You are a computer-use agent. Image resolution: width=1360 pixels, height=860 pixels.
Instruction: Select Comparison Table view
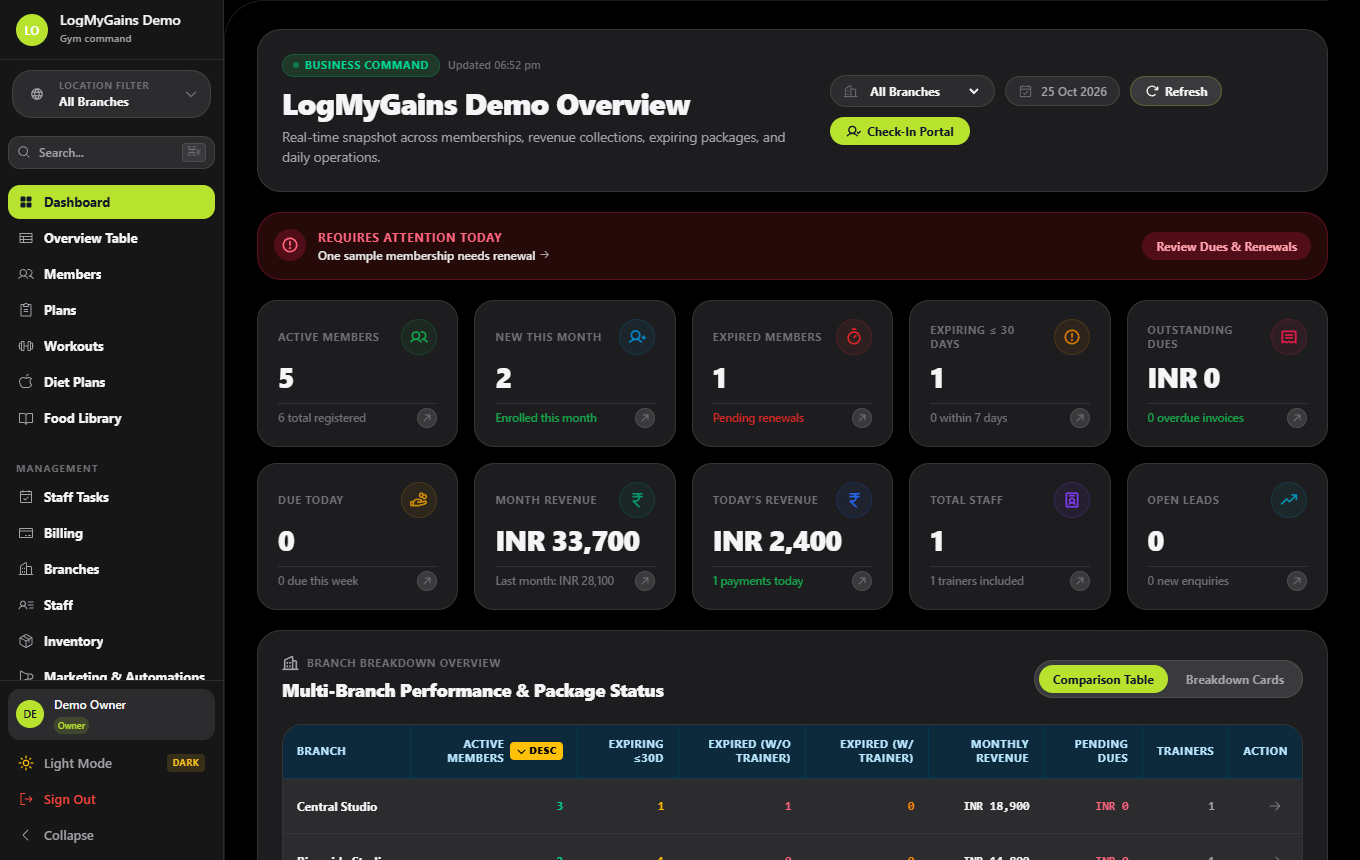click(x=1103, y=679)
